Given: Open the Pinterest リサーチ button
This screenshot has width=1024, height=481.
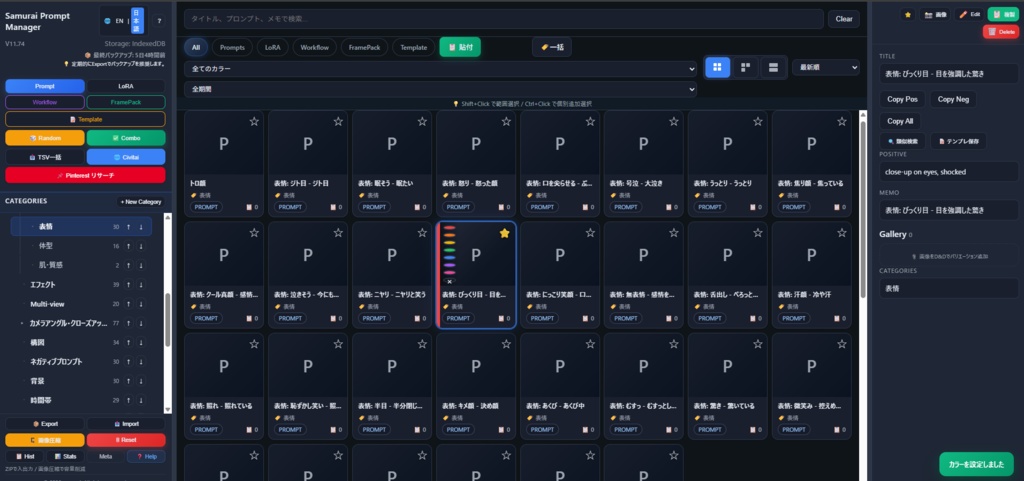Looking at the screenshot, I should point(86,176).
